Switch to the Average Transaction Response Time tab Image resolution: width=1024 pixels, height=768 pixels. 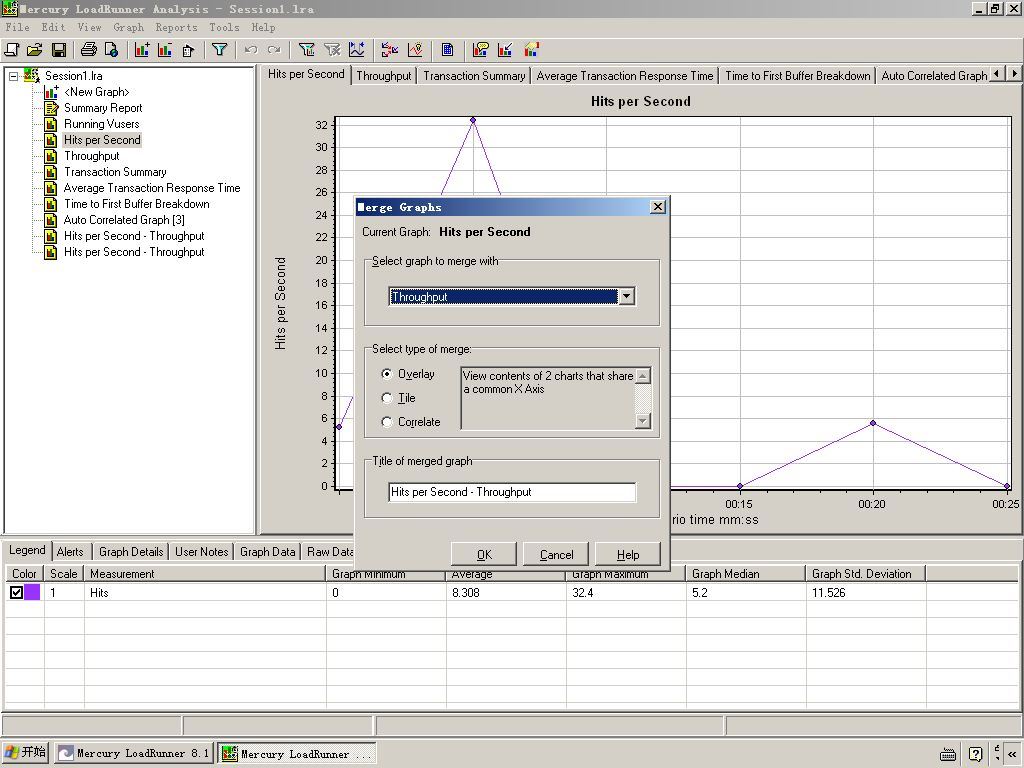624,76
